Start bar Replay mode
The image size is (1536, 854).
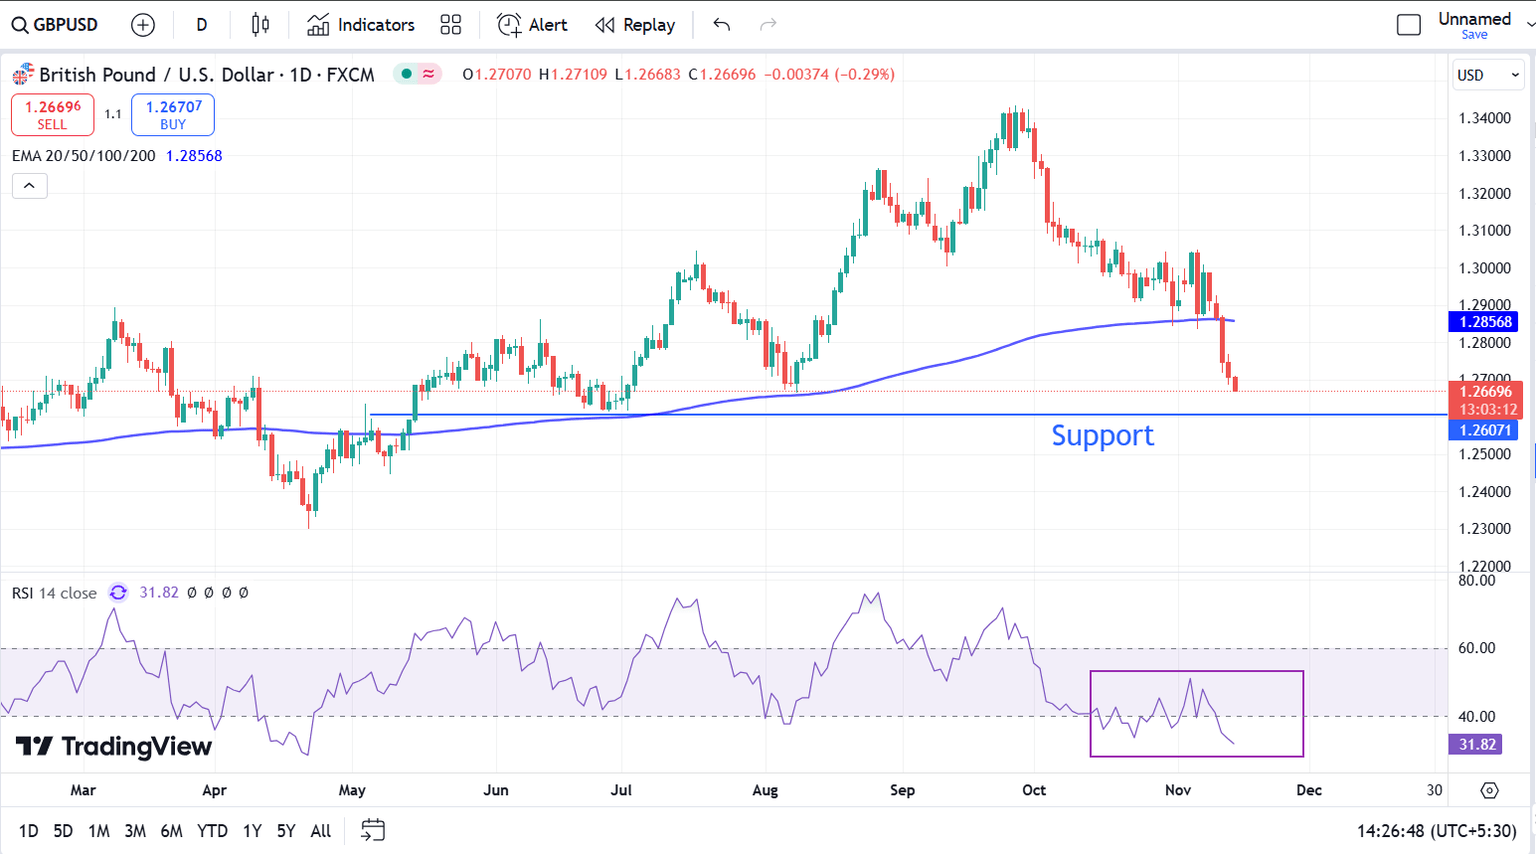pyautogui.click(x=635, y=25)
